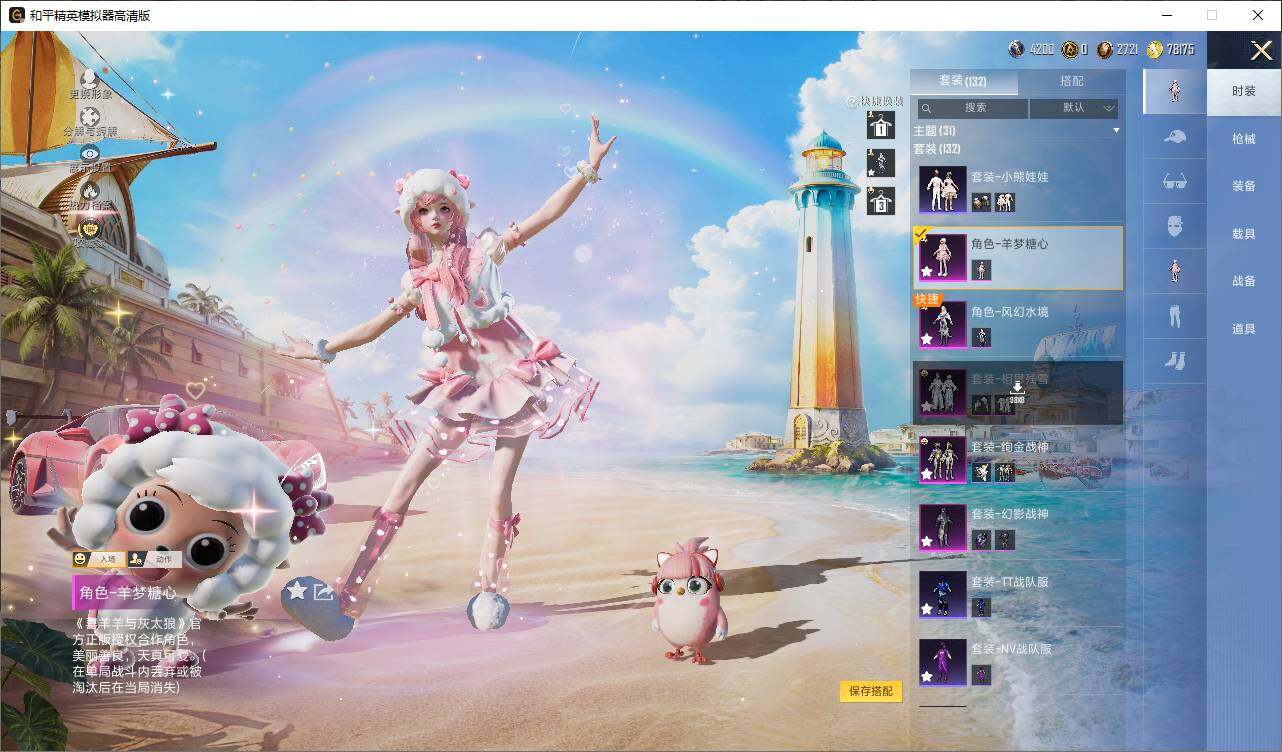The image size is (1282, 752).
Task: Click the 搜索 search field
Action: [x=973, y=108]
